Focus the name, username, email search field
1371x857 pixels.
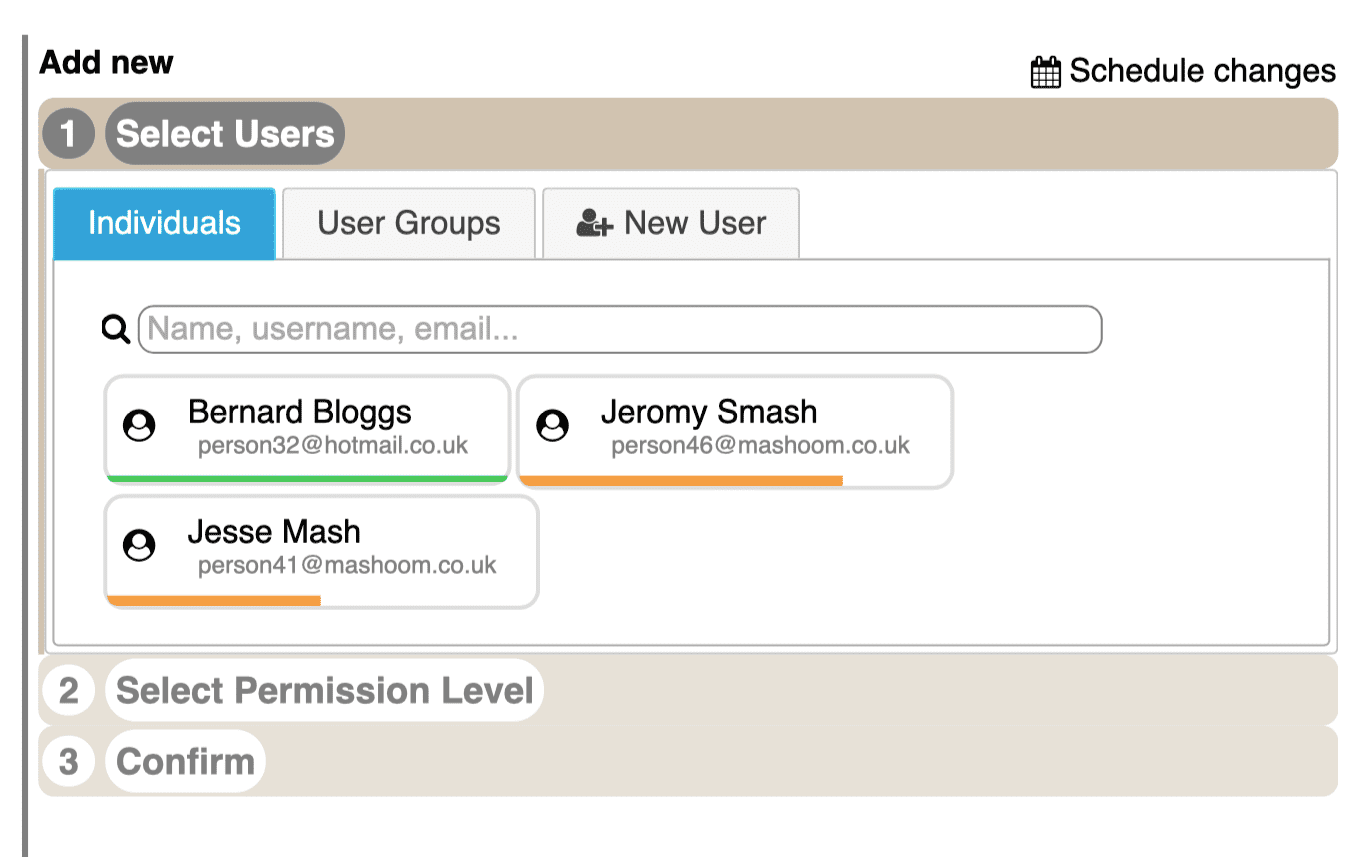click(620, 329)
